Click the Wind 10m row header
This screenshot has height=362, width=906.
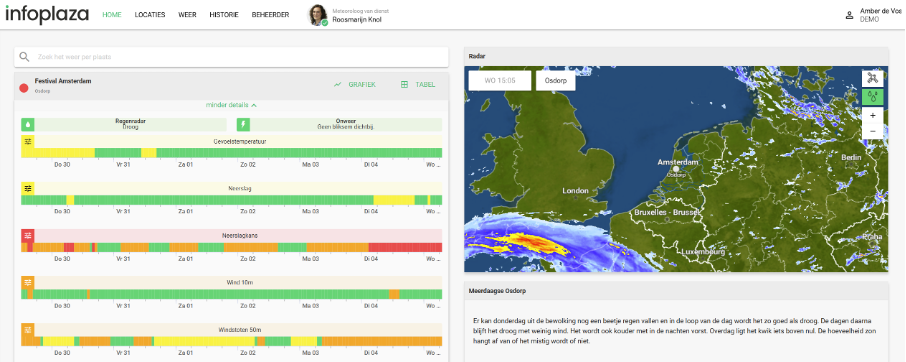click(238, 282)
